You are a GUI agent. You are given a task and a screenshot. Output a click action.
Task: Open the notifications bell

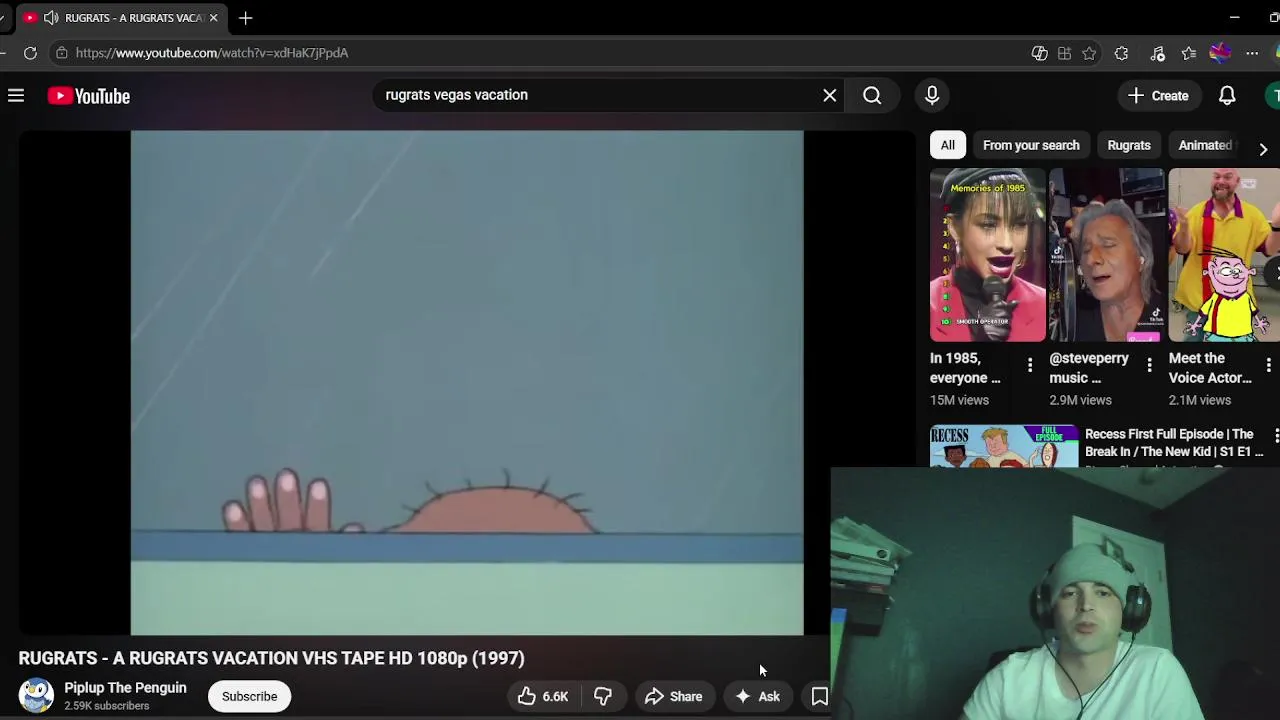click(x=1227, y=96)
